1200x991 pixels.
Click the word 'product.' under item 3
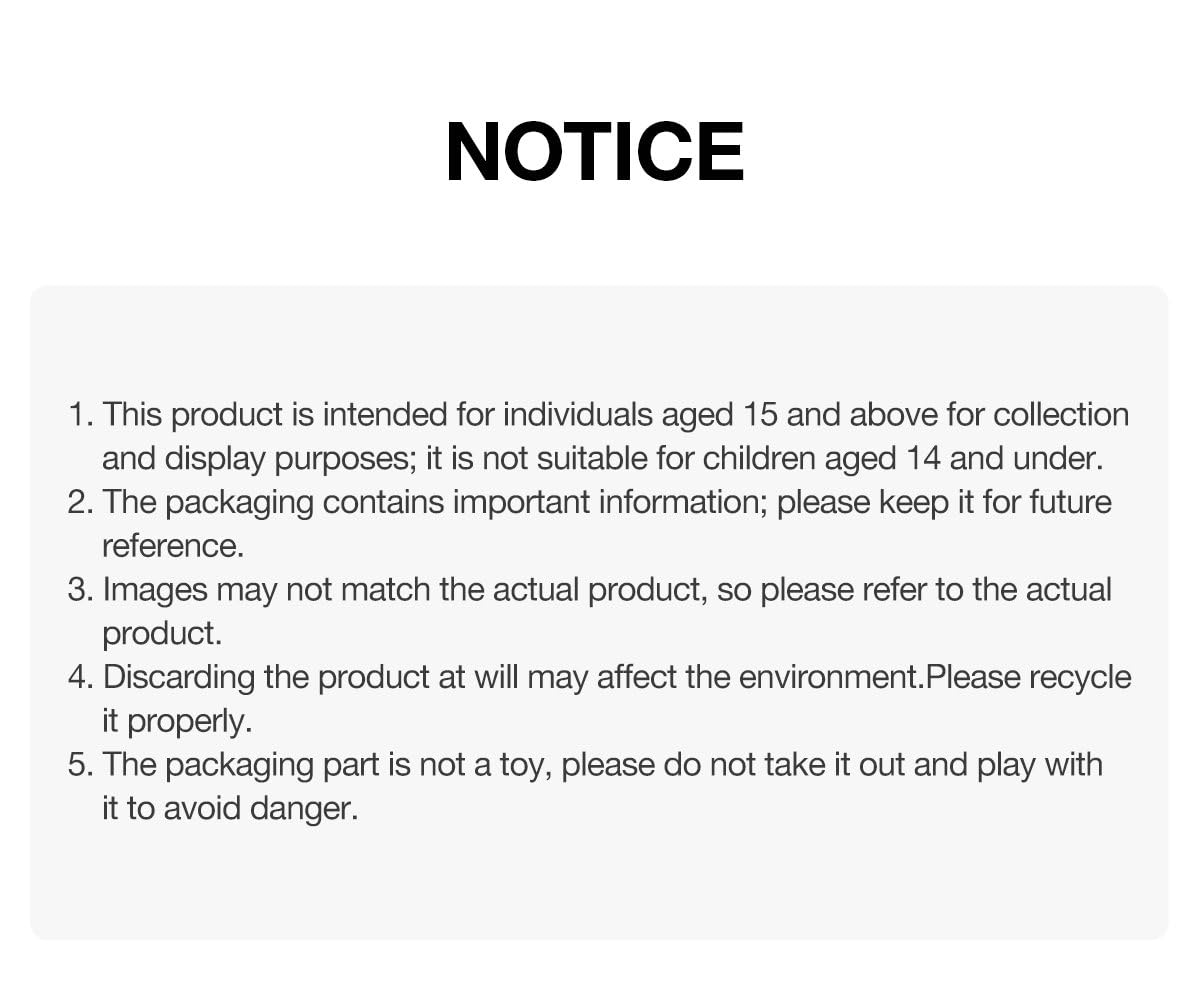pos(162,634)
